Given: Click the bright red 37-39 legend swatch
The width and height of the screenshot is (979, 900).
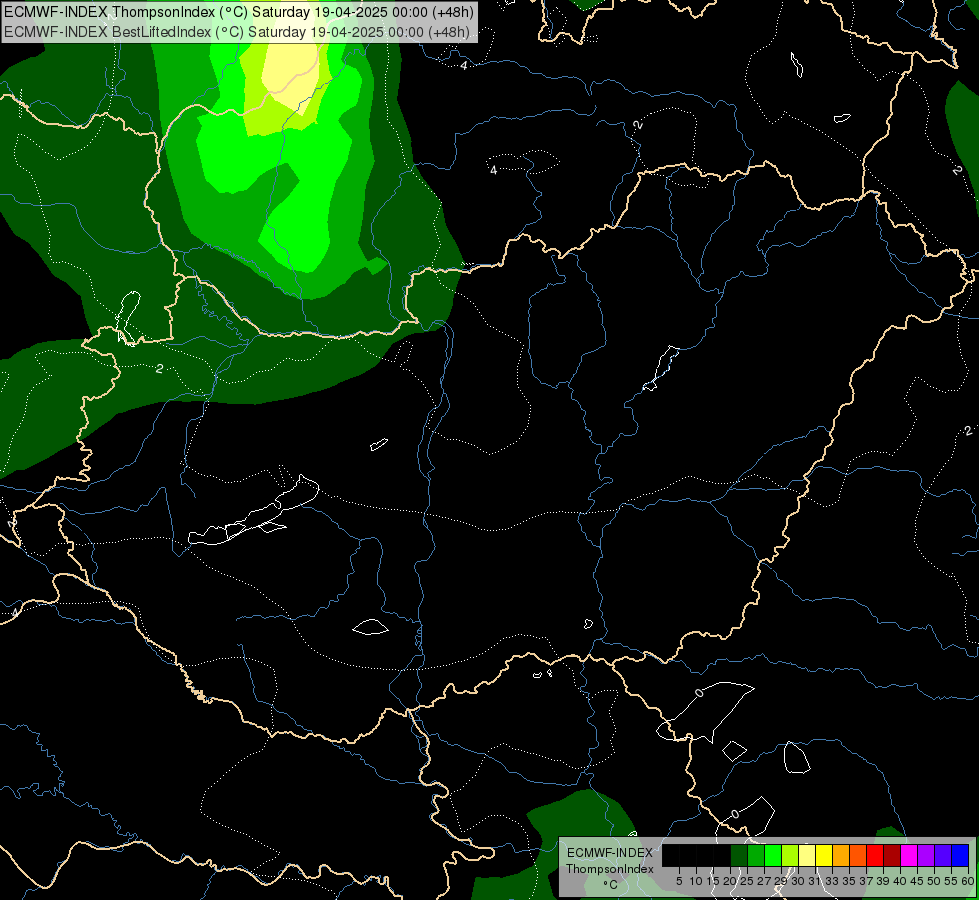Looking at the screenshot, I should 875,855.
